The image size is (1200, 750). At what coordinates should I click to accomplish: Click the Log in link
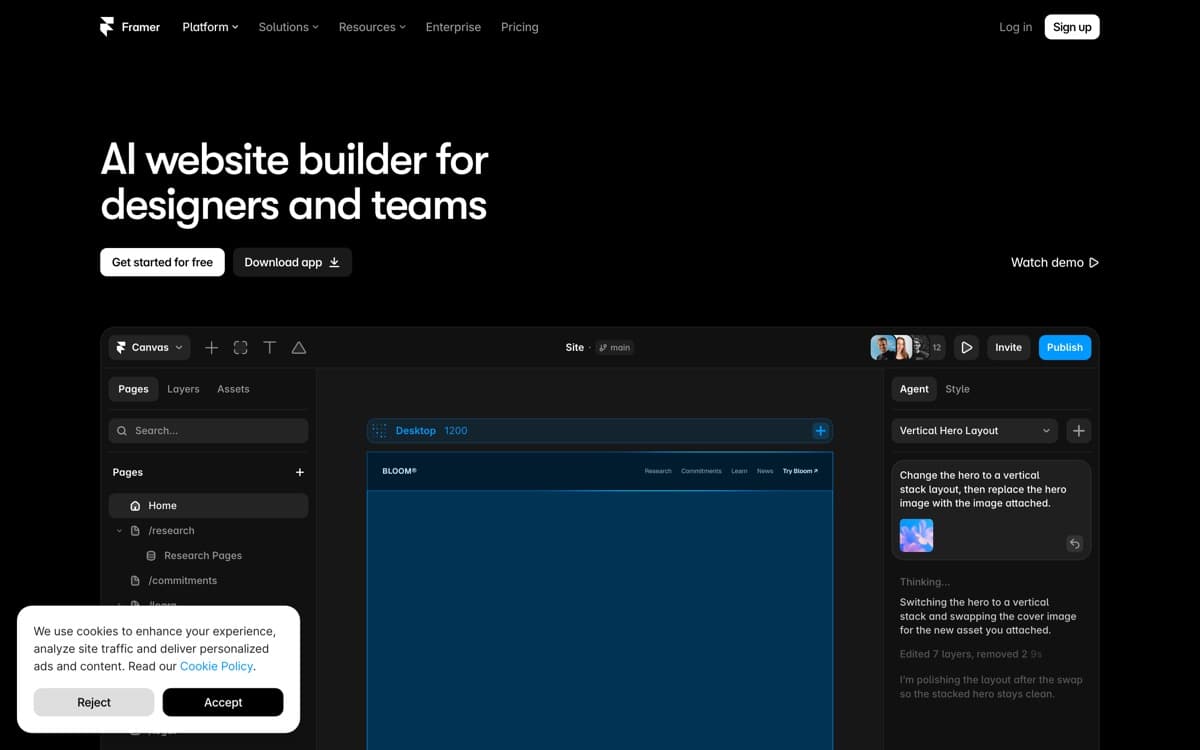tap(1015, 27)
